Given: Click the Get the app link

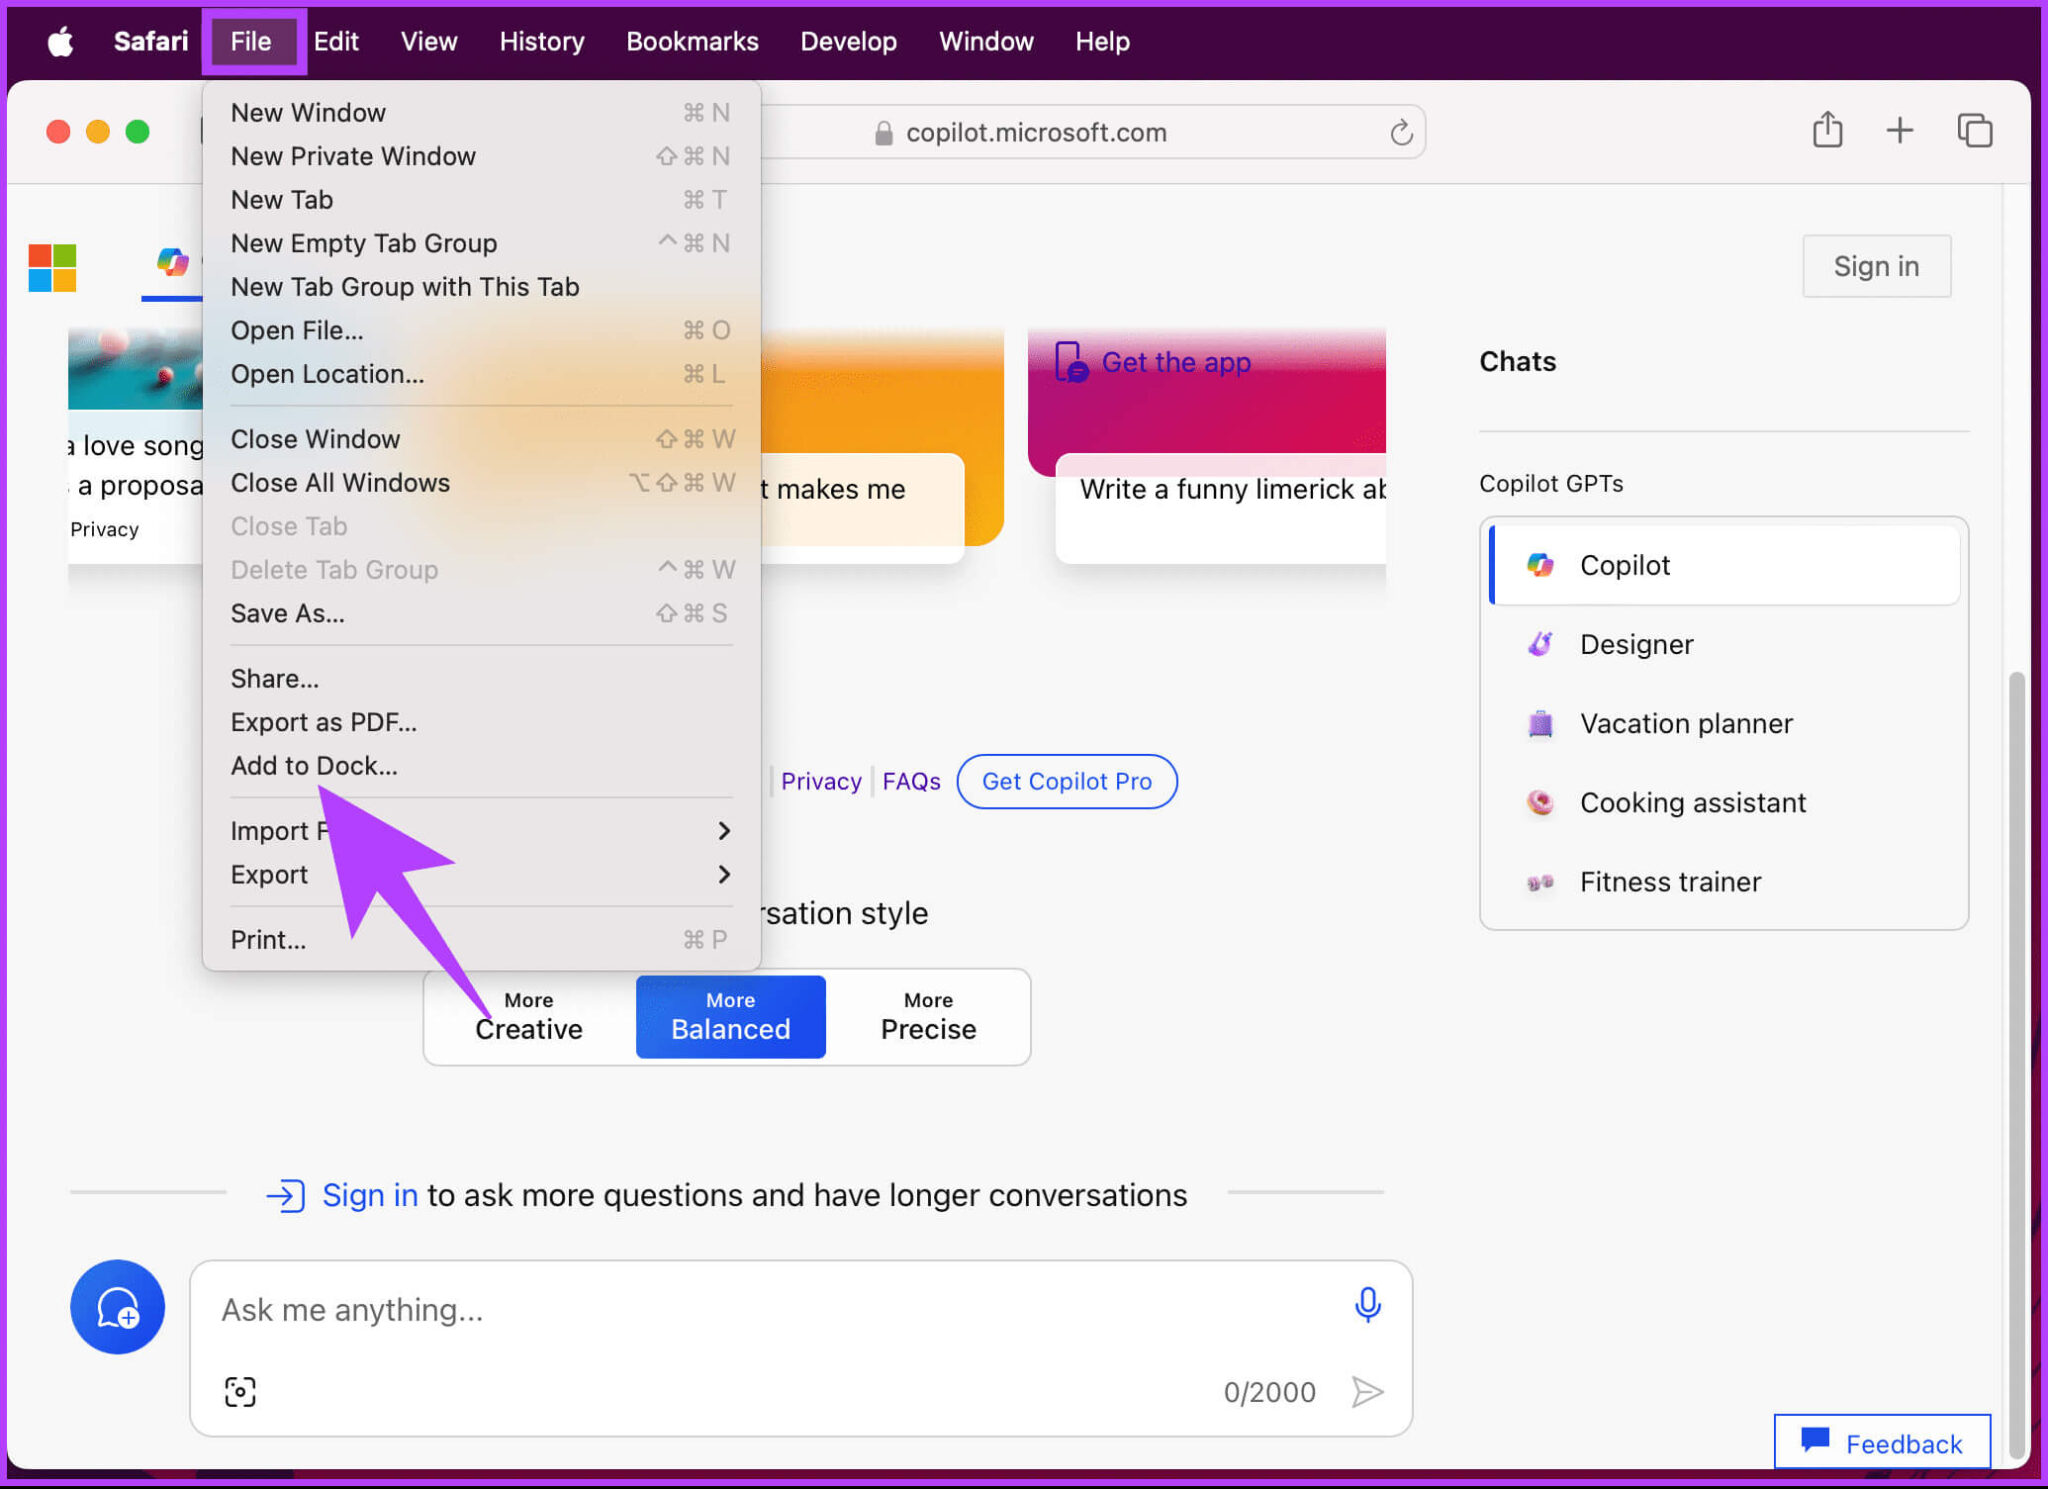Looking at the screenshot, I should click(x=1176, y=362).
